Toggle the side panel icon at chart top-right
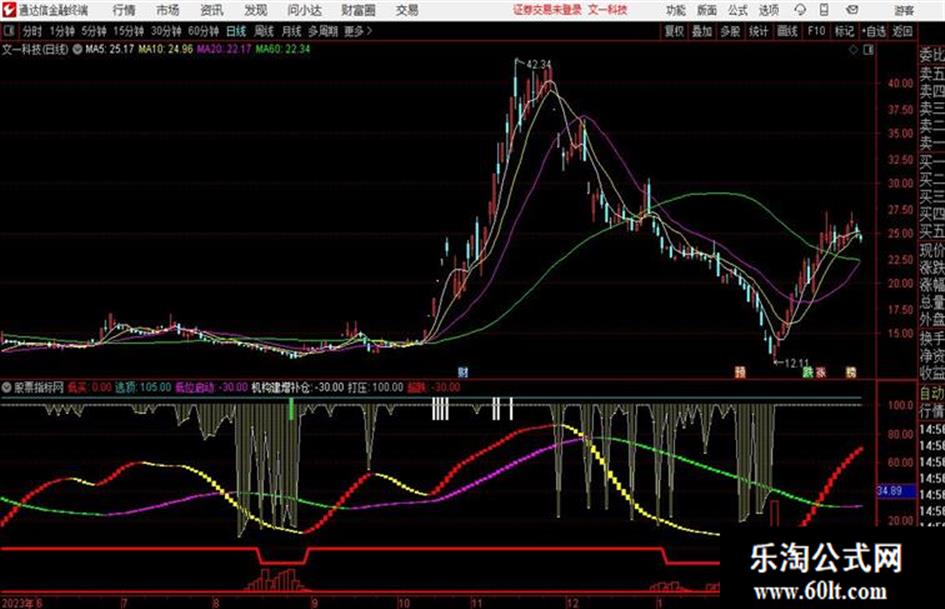Viewport: 945px width, 609px height. point(868,50)
